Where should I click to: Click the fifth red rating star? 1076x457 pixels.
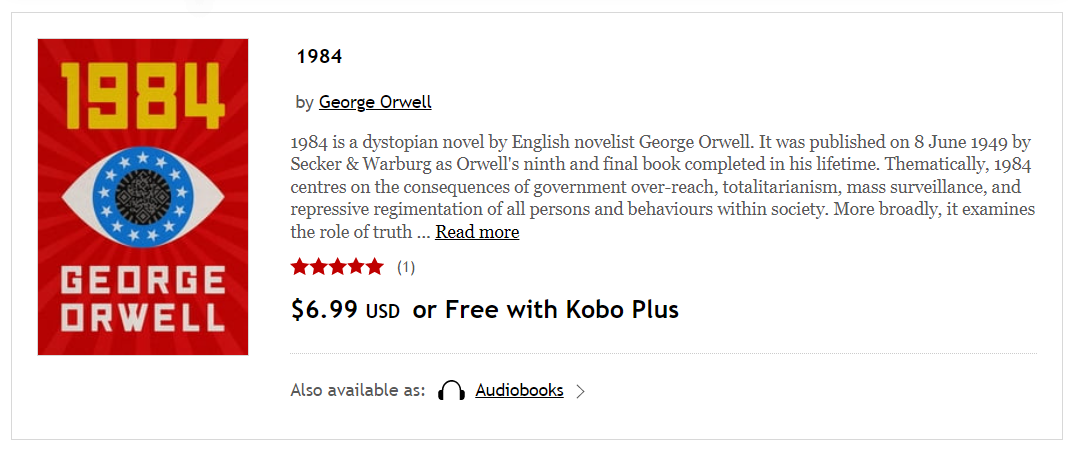(374, 267)
